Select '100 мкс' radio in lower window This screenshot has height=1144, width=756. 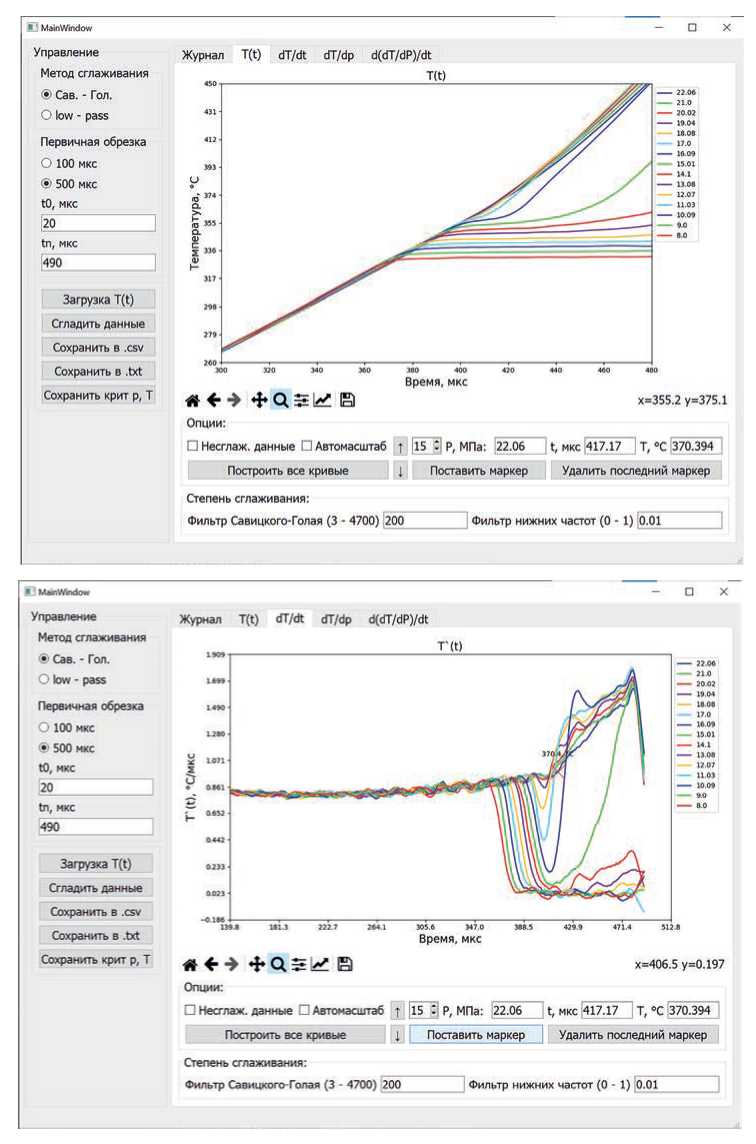[45, 727]
